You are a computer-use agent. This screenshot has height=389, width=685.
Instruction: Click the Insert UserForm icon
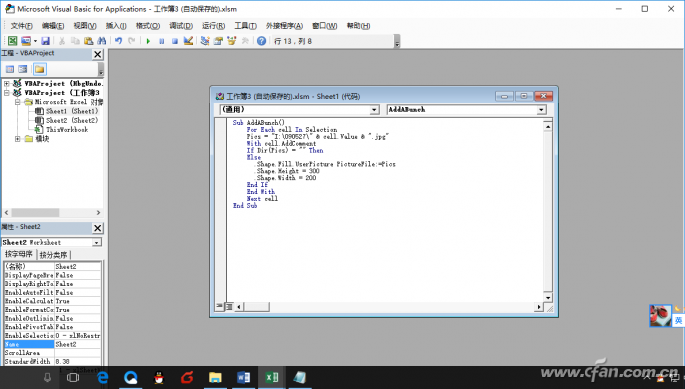(26, 41)
